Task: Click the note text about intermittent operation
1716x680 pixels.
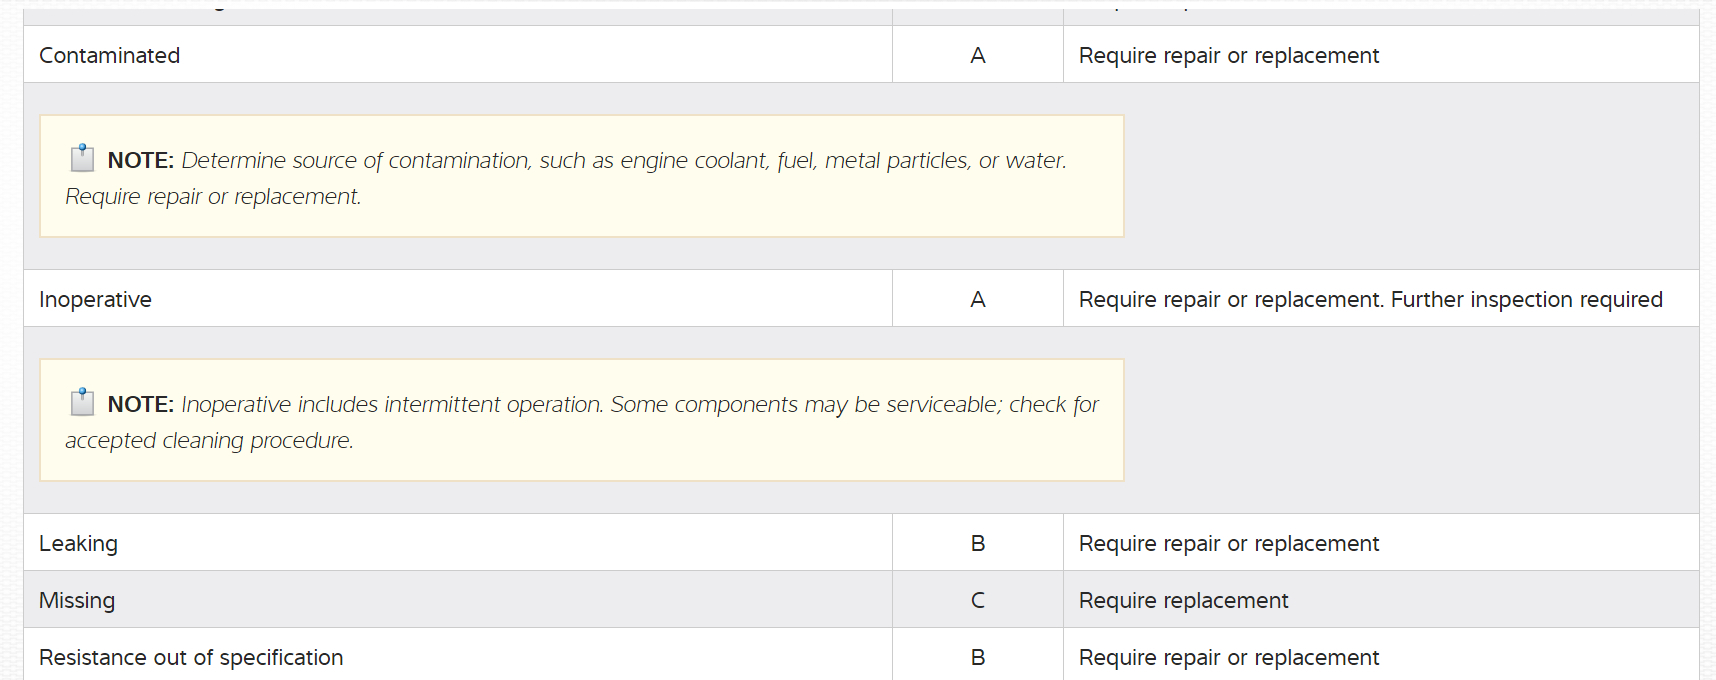Action: [639, 405]
